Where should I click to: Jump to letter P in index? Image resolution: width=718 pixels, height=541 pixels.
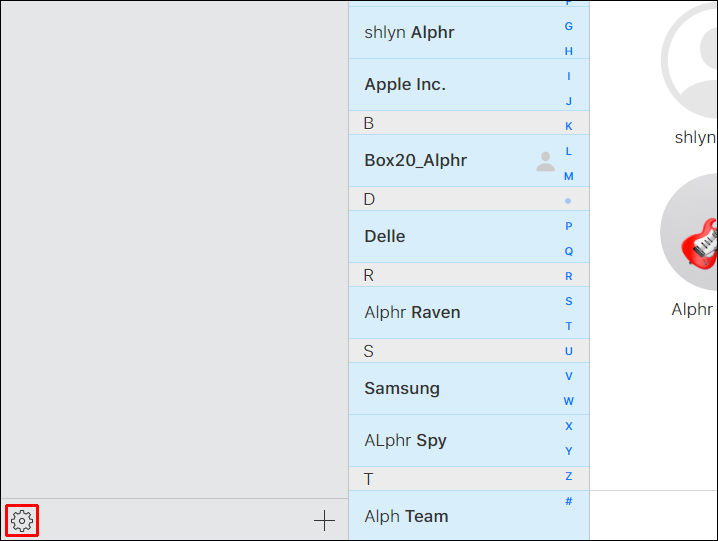(569, 226)
